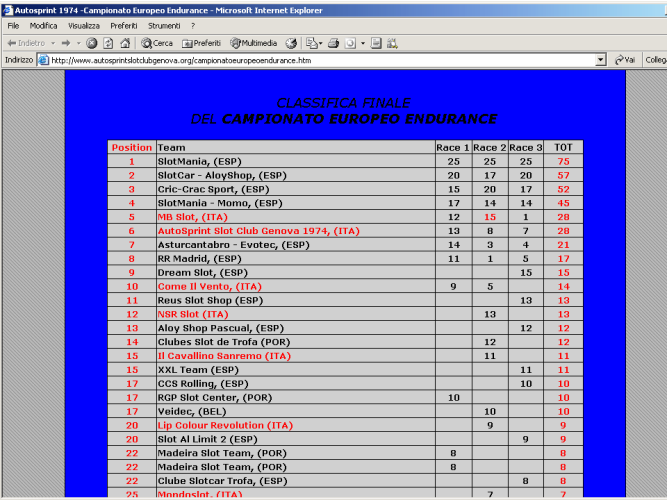This screenshot has height=500, width=667.
Task: Click the forward arrow button
Action: click(x=66, y=43)
